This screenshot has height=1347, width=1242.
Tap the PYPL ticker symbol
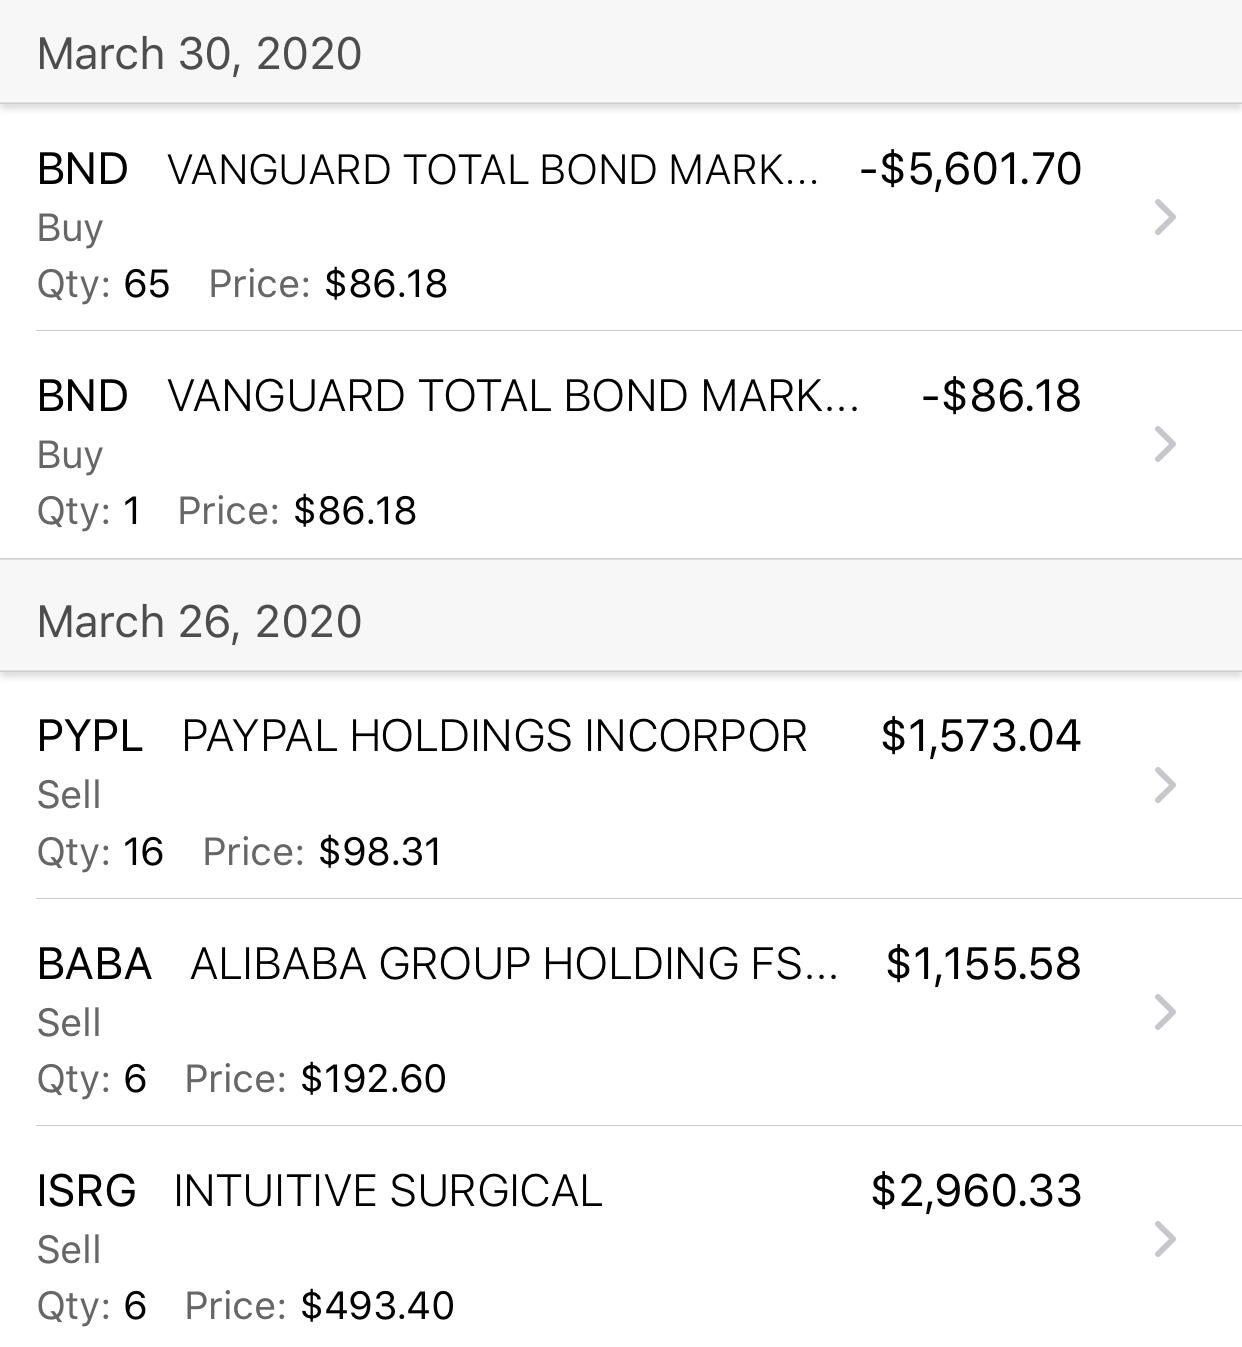pos(90,736)
